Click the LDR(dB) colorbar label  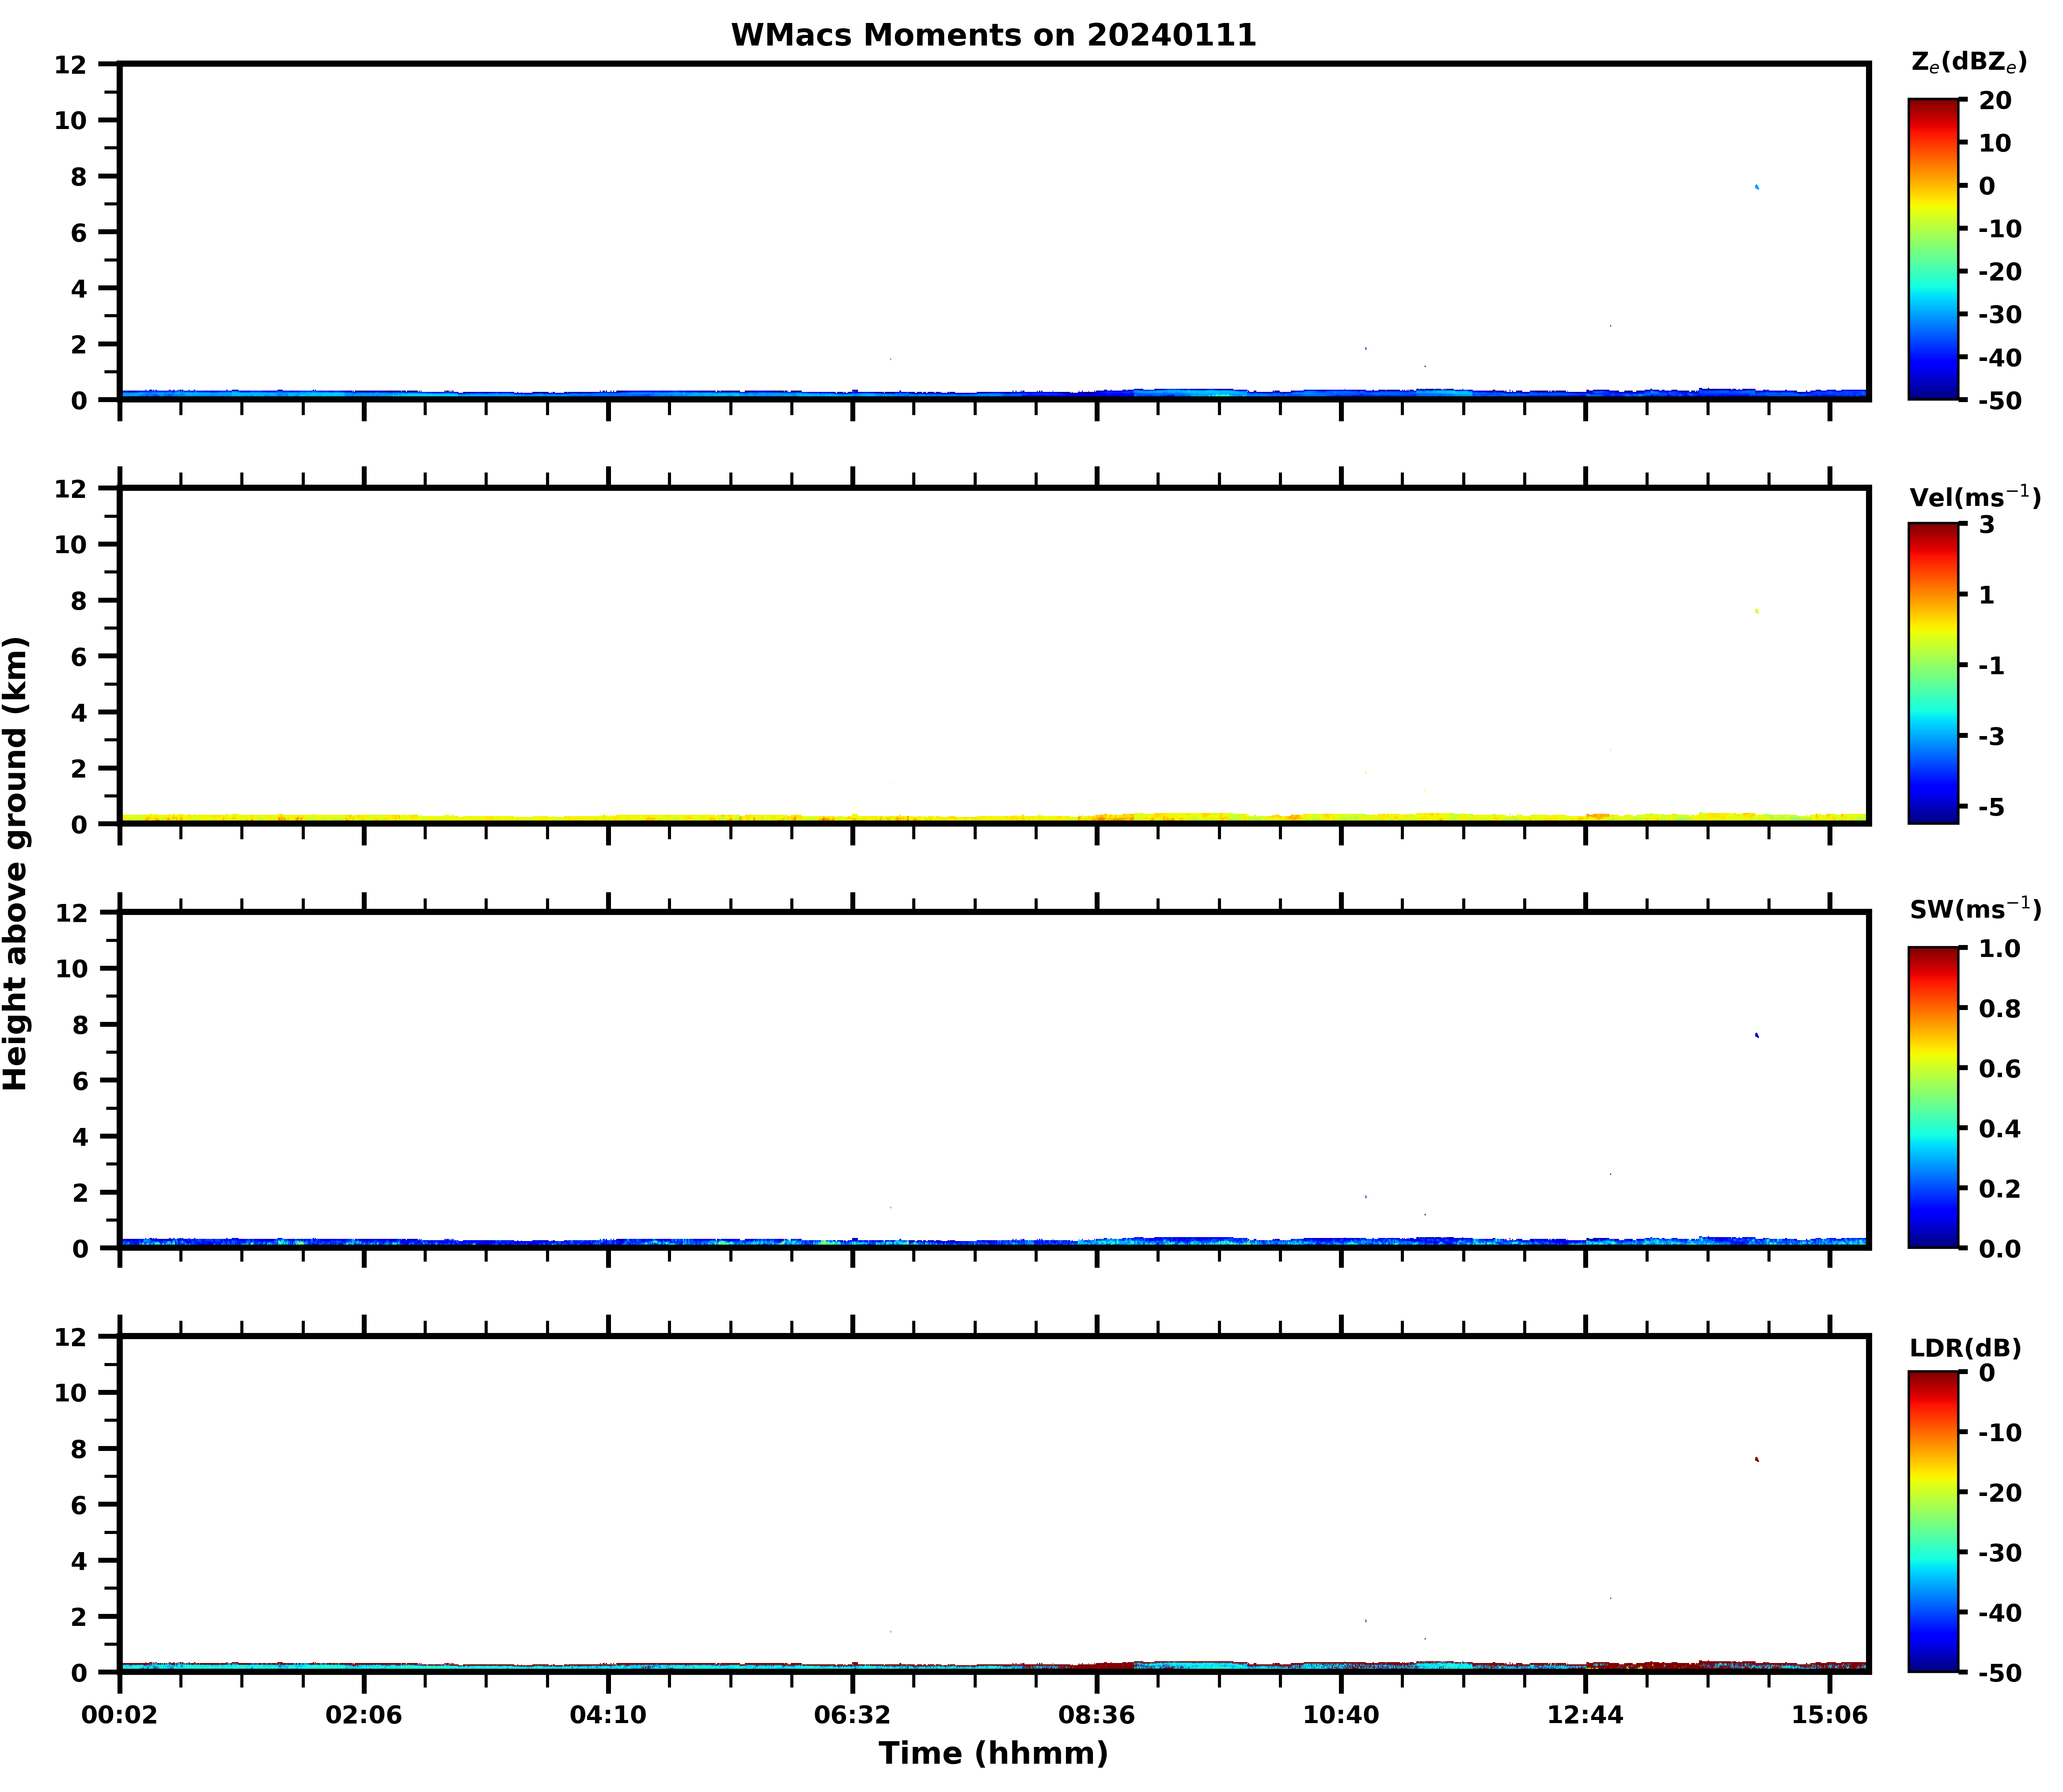coord(1965,1348)
